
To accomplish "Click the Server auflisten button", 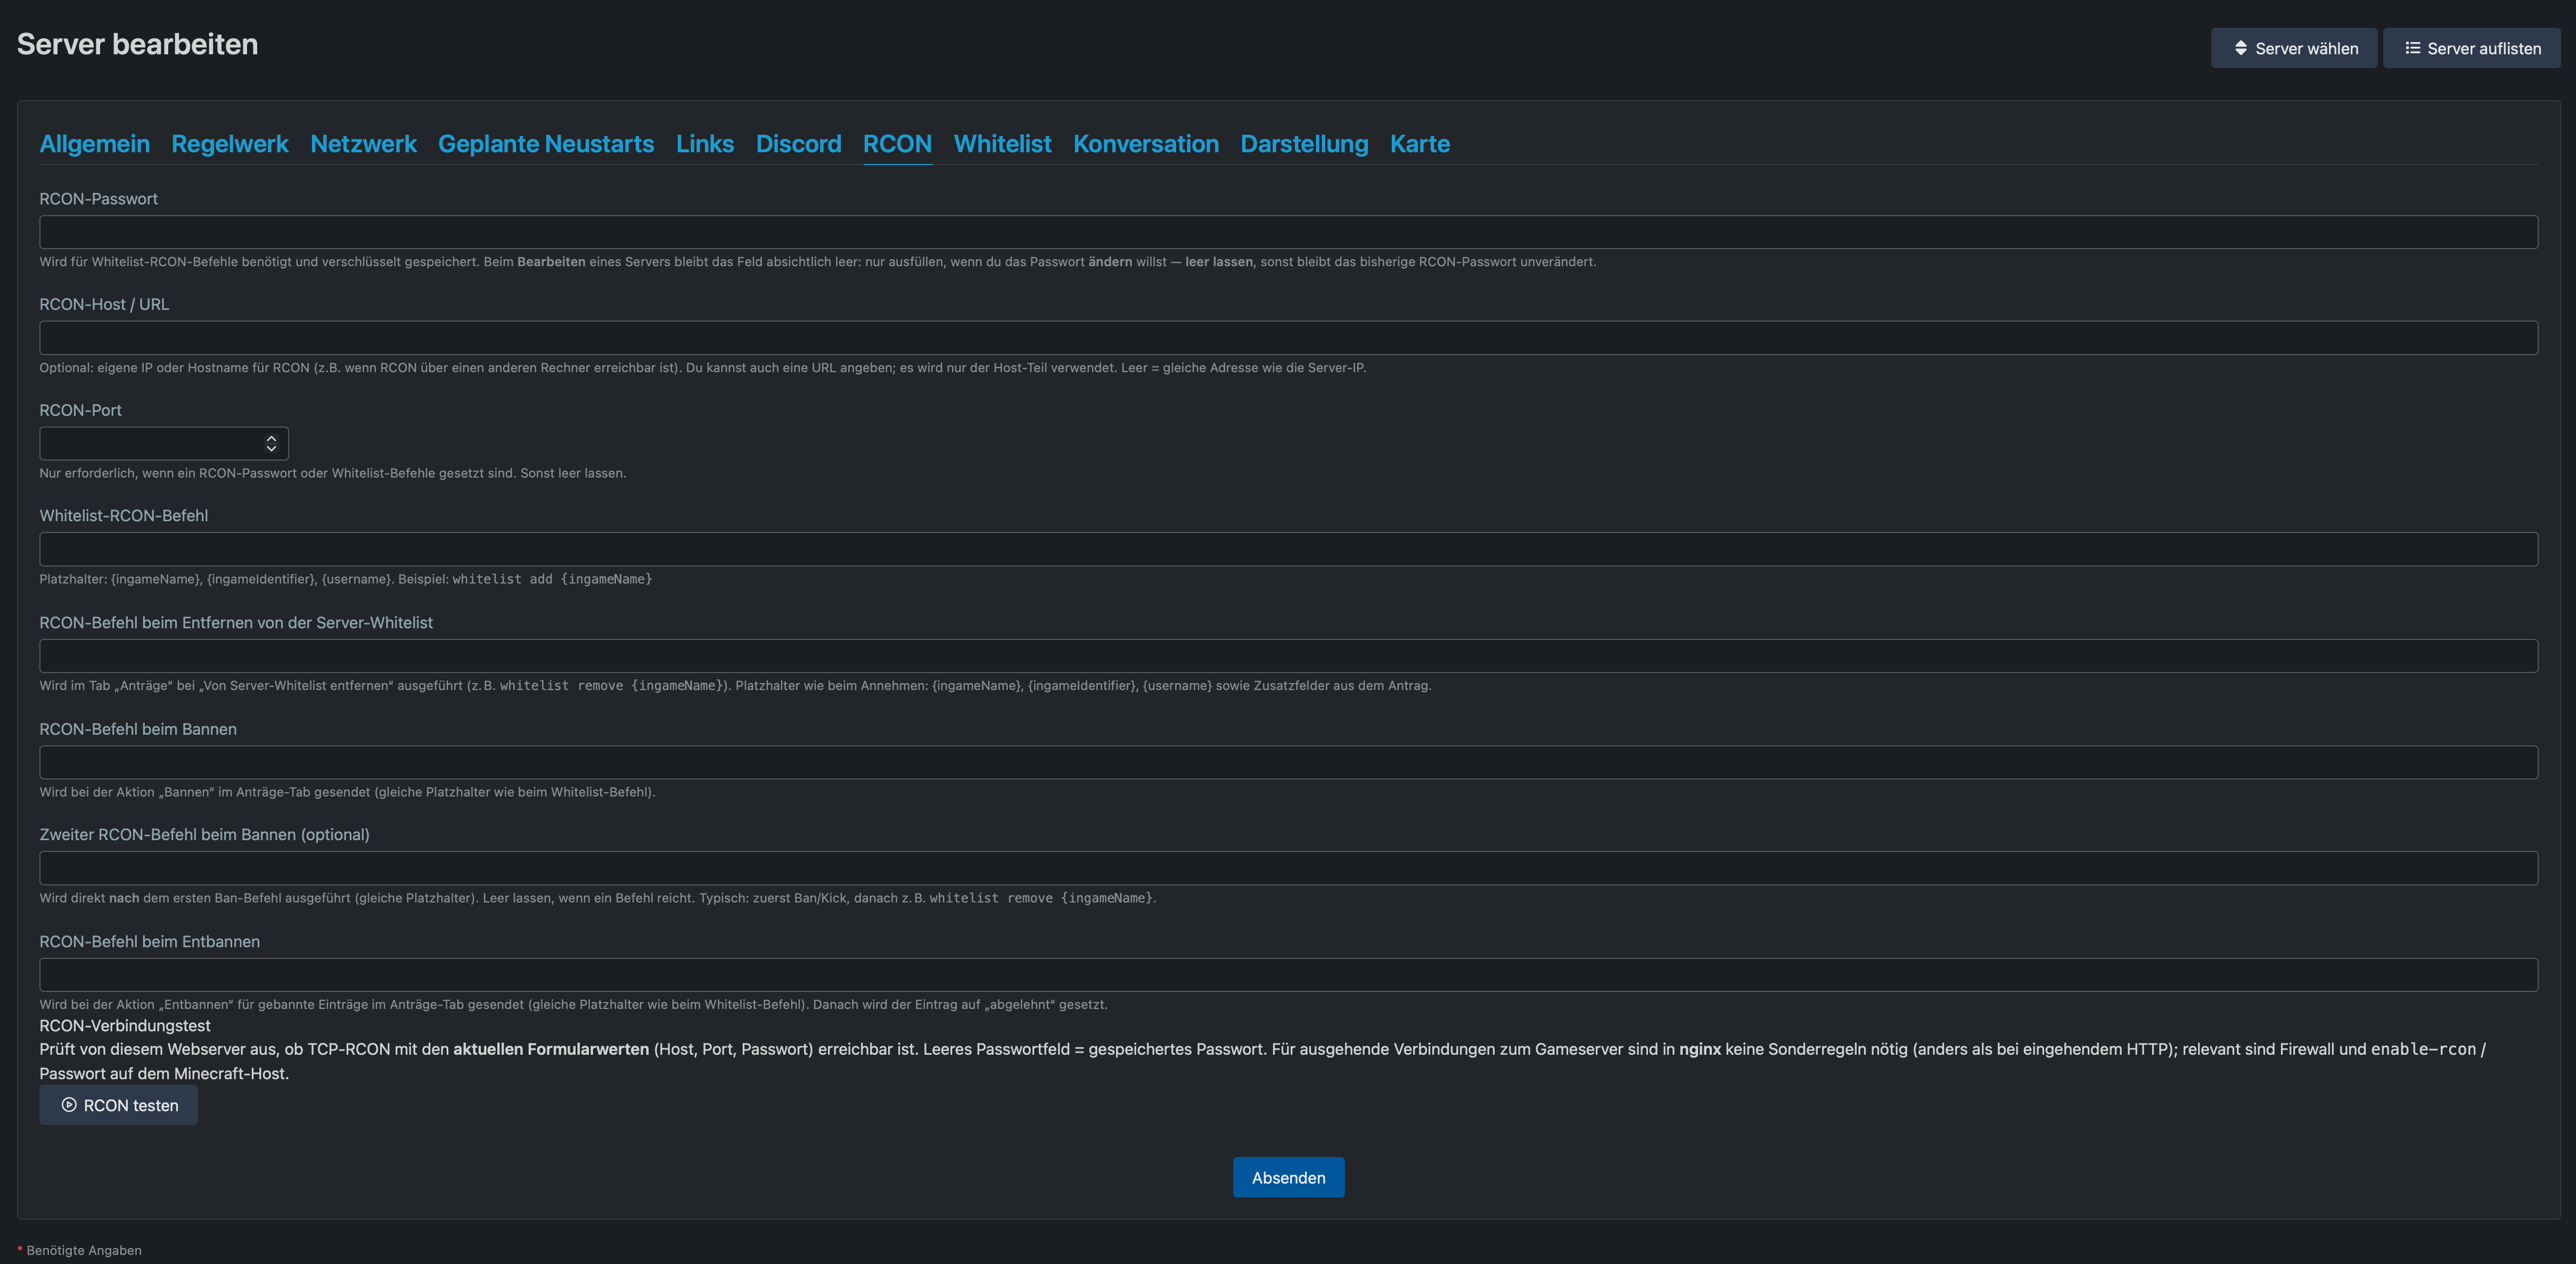I will [2471, 48].
